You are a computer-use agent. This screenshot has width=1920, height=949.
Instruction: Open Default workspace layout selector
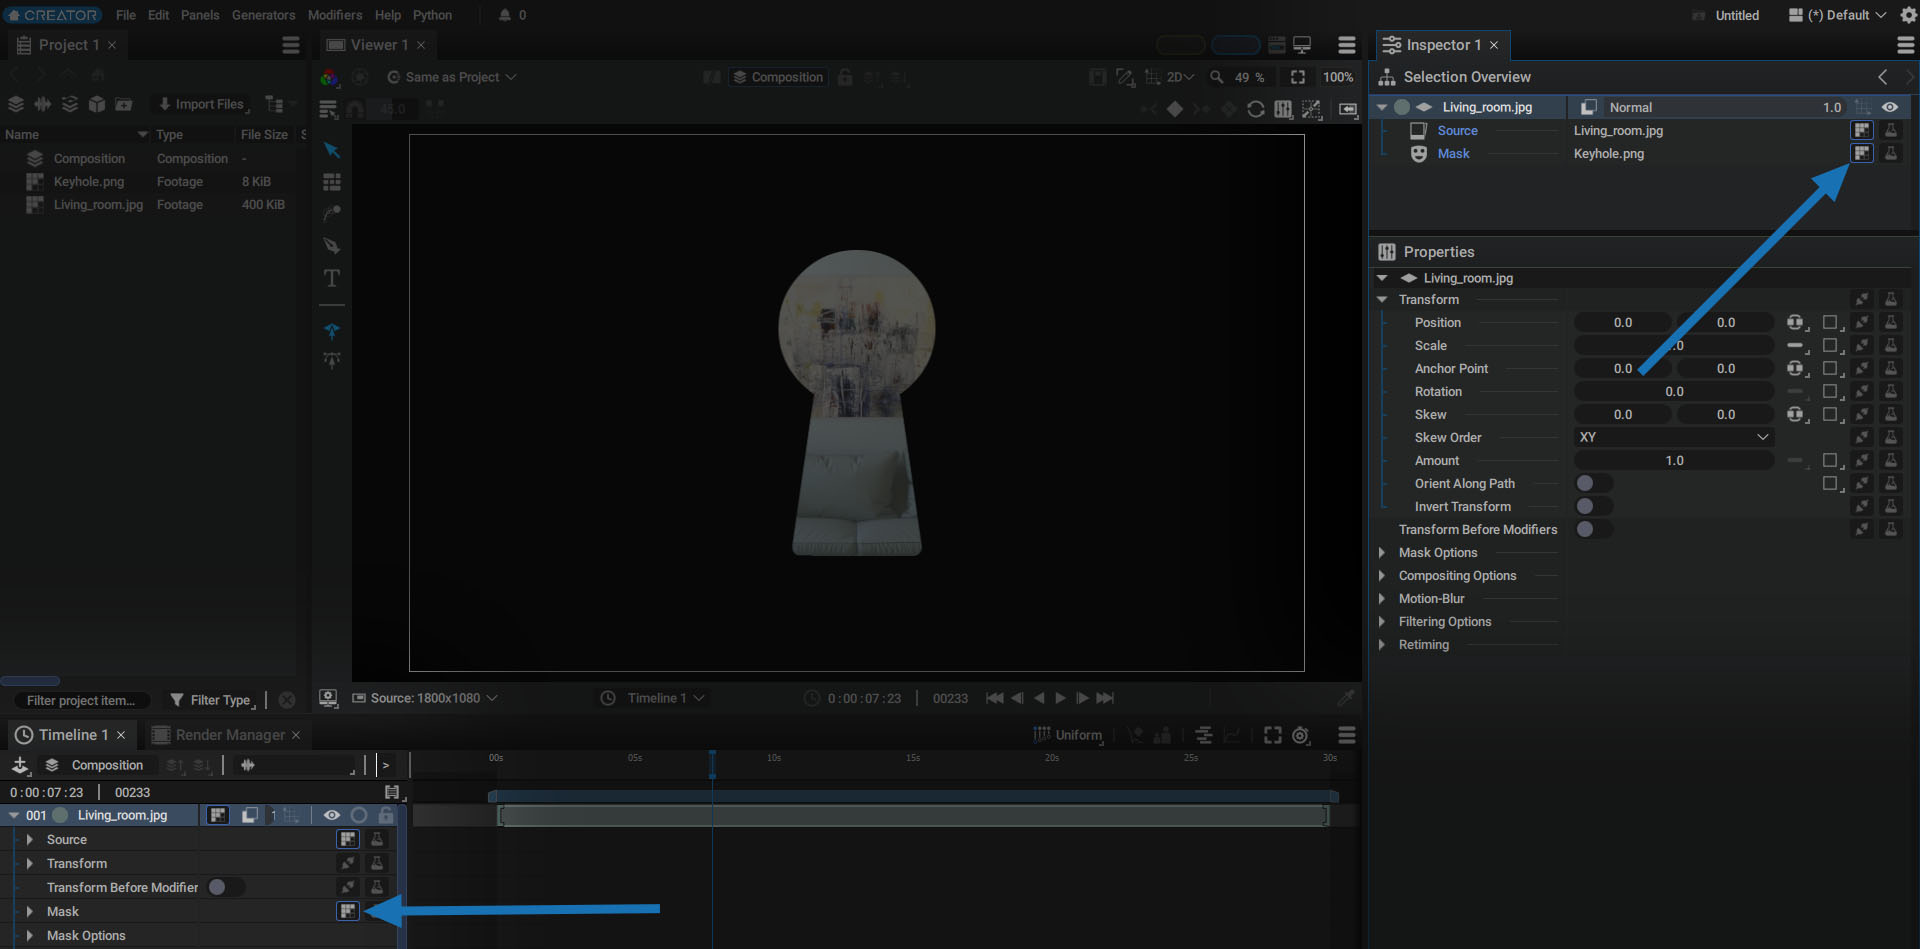point(1837,15)
